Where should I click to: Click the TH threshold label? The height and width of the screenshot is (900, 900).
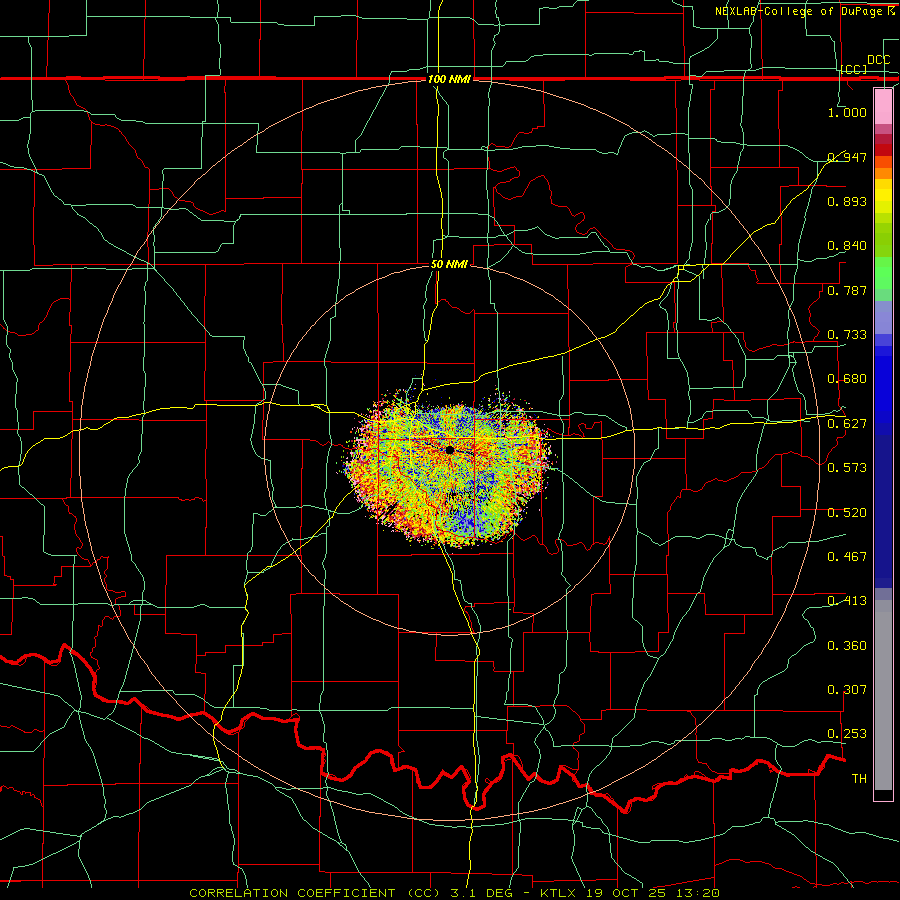[x=859, y=779]
